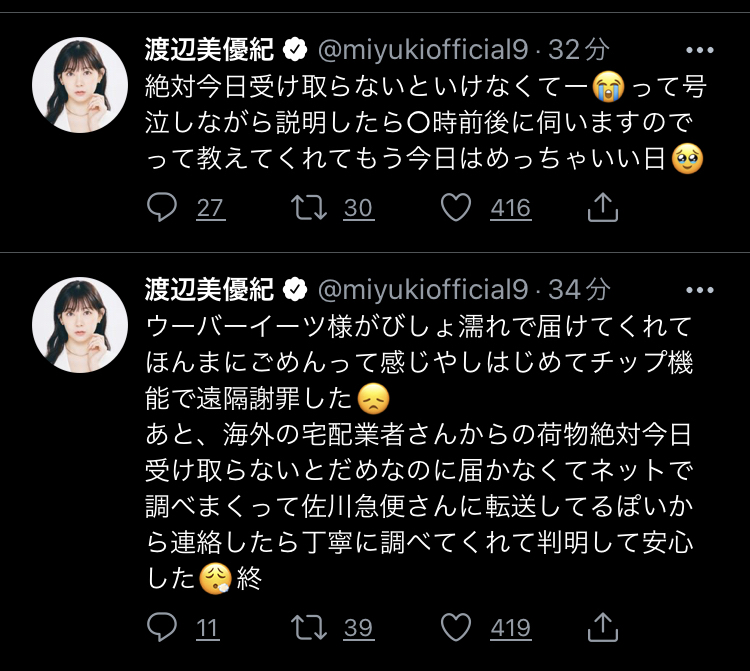Reply to the second tweet (11 replies)
This screenshot has height=671, width=750.
tap(163, 627)
